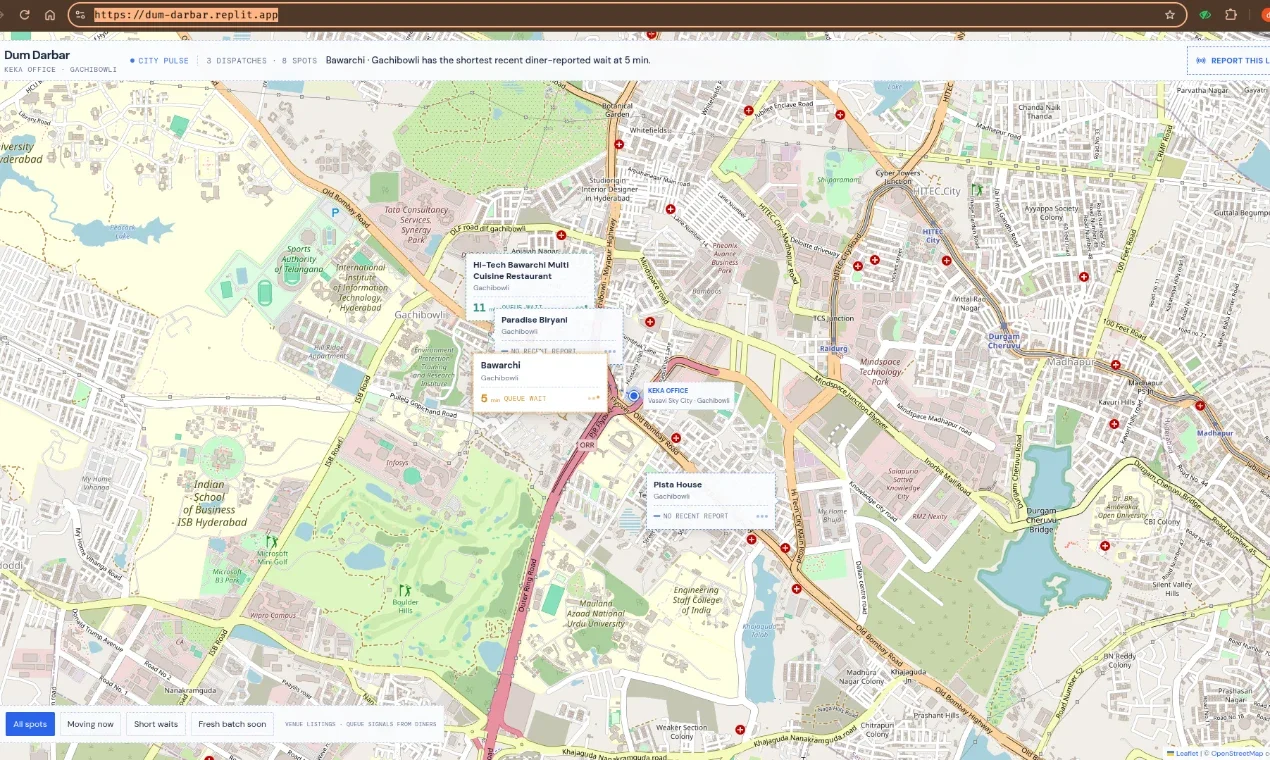Image resolution: width=1270 pixels, height=760 pixels.
Task: Click the golf icon at Microsoft Mini Golf
Action: (271, 542)
